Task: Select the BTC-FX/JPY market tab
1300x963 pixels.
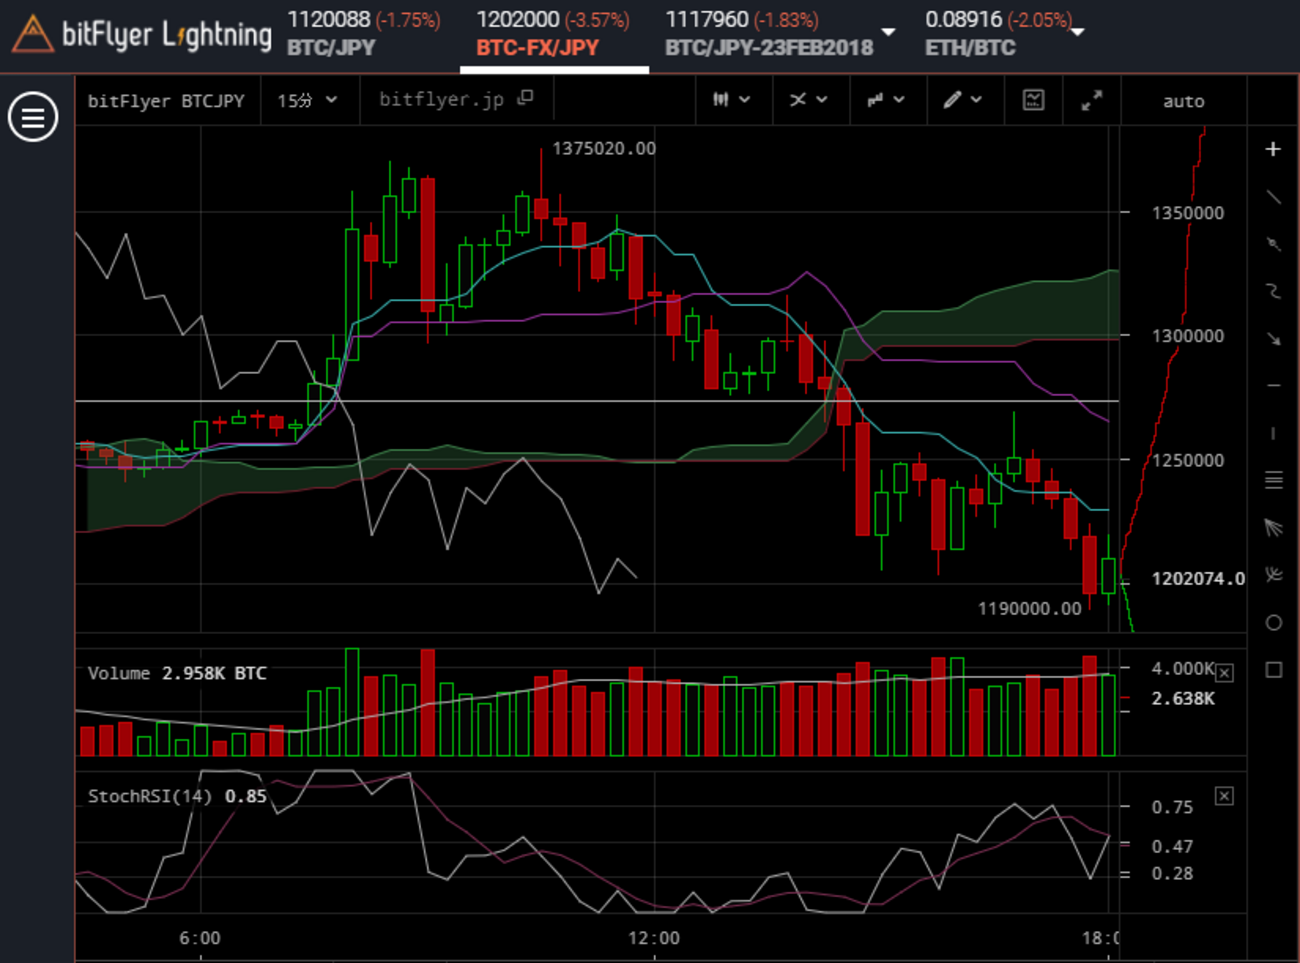Action: (x=553, y=34)
